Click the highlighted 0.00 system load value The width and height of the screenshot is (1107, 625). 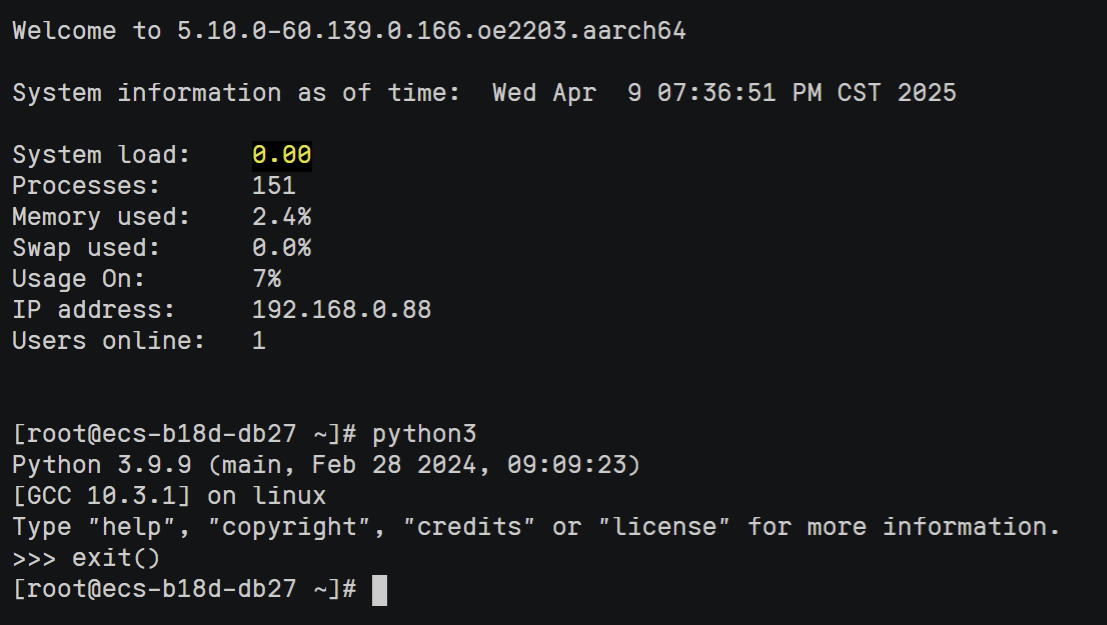coord(282,155)
